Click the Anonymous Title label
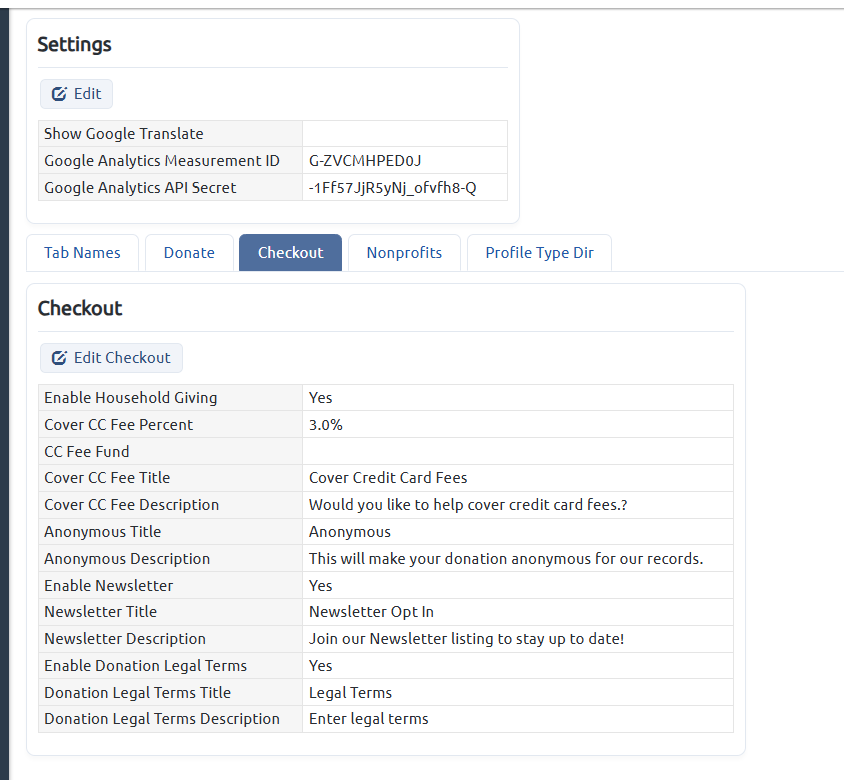 (x=103, y=532)
